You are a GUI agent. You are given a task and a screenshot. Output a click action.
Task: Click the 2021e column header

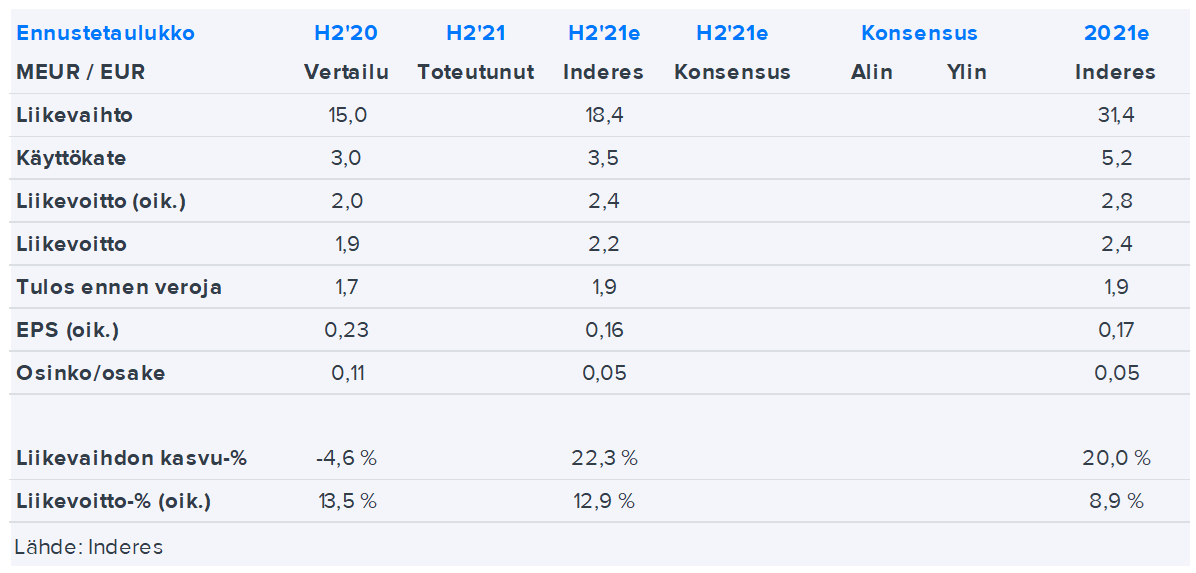pyautogui.click(x=1116, y=33)
